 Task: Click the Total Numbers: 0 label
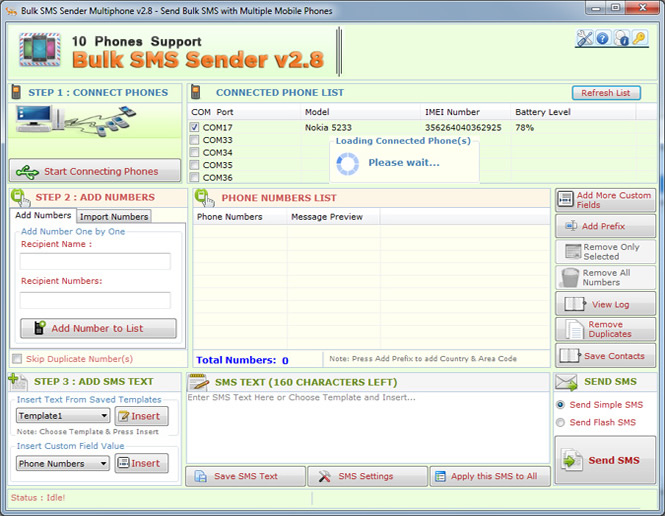click(x=242, y=360)
